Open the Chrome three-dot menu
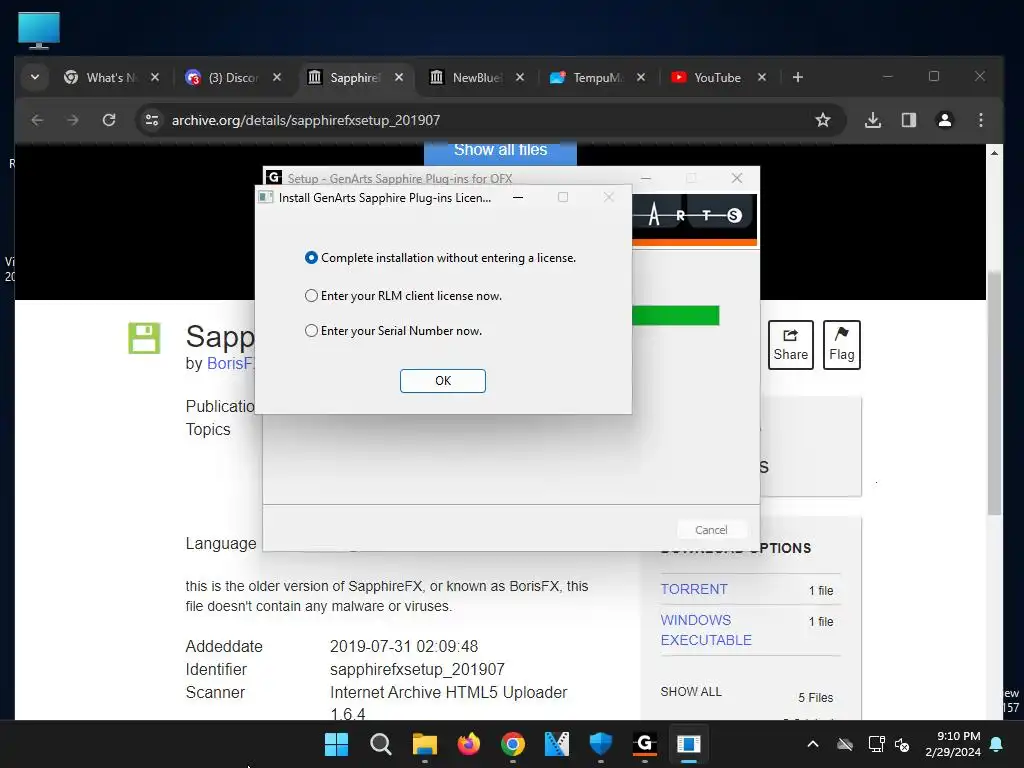Image resolution: width=1024 pixels, height=768 pixels. pos(980,120)
